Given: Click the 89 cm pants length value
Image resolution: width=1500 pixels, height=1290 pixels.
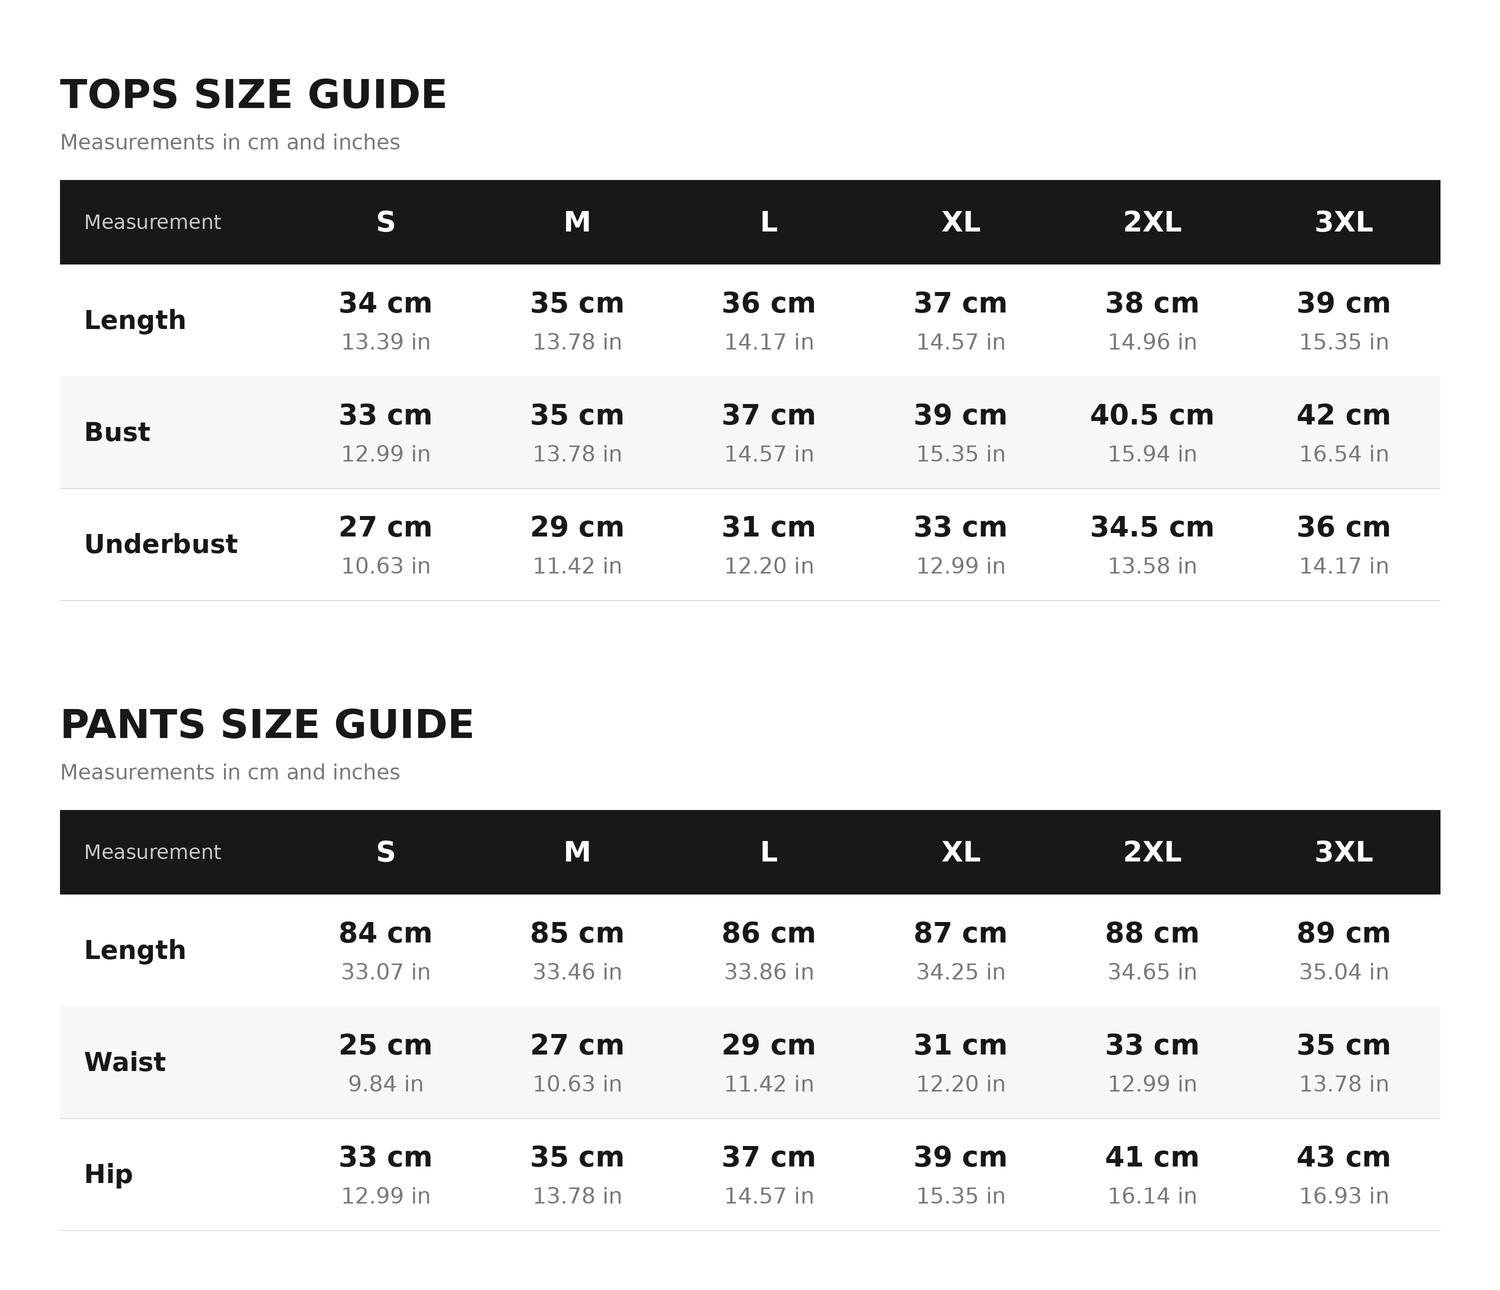Looking at the screenshot, I should [x=1343, y=933].
